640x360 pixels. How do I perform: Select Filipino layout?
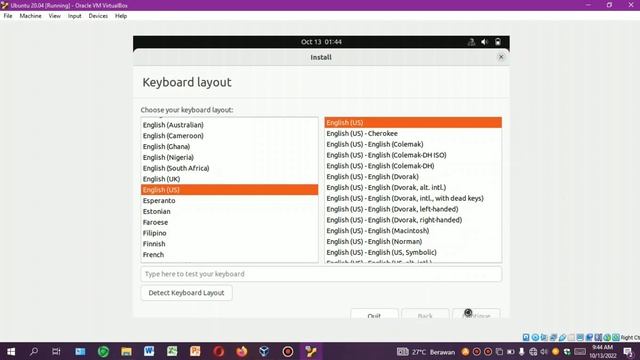coord(229,233)
